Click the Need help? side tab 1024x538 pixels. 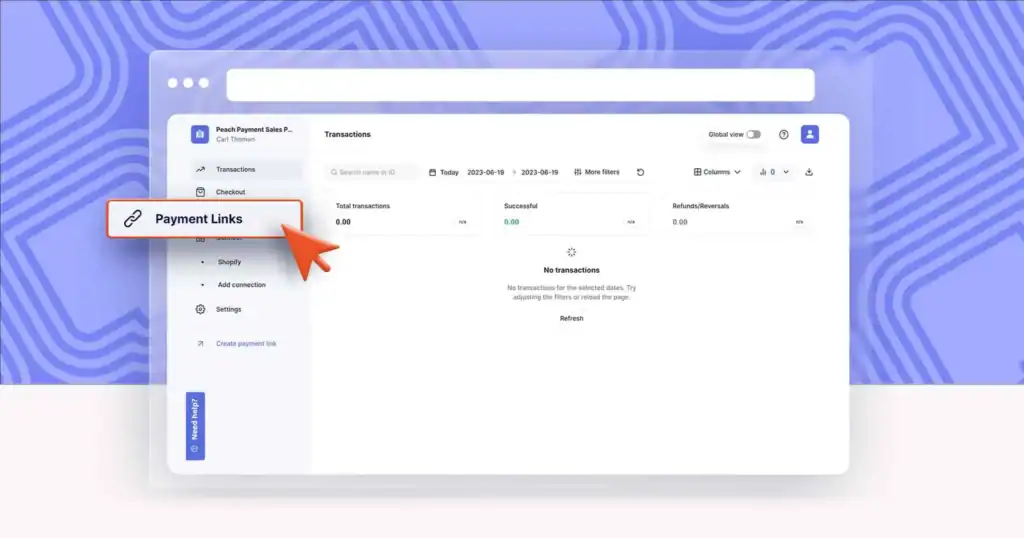point(195,425)
